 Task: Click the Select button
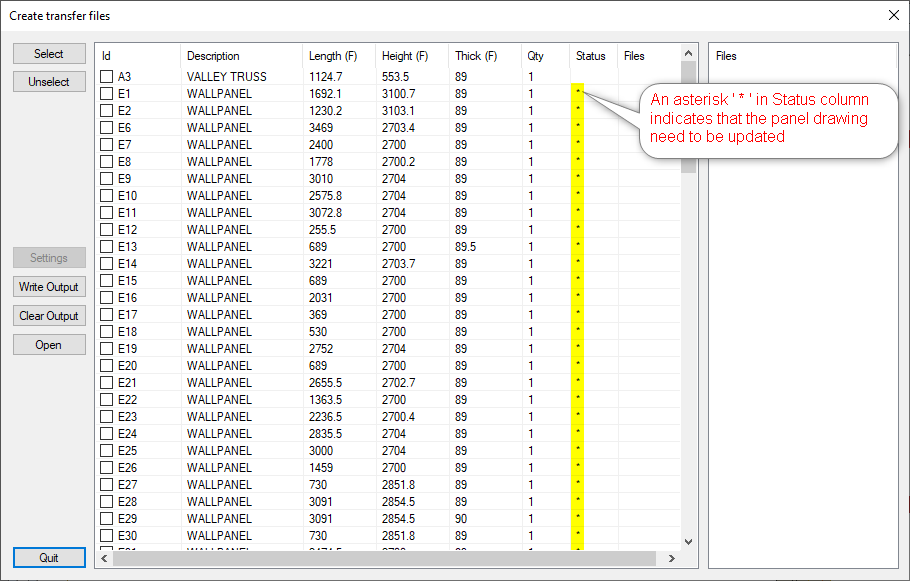pyautogui.click(x=49, y=54)
